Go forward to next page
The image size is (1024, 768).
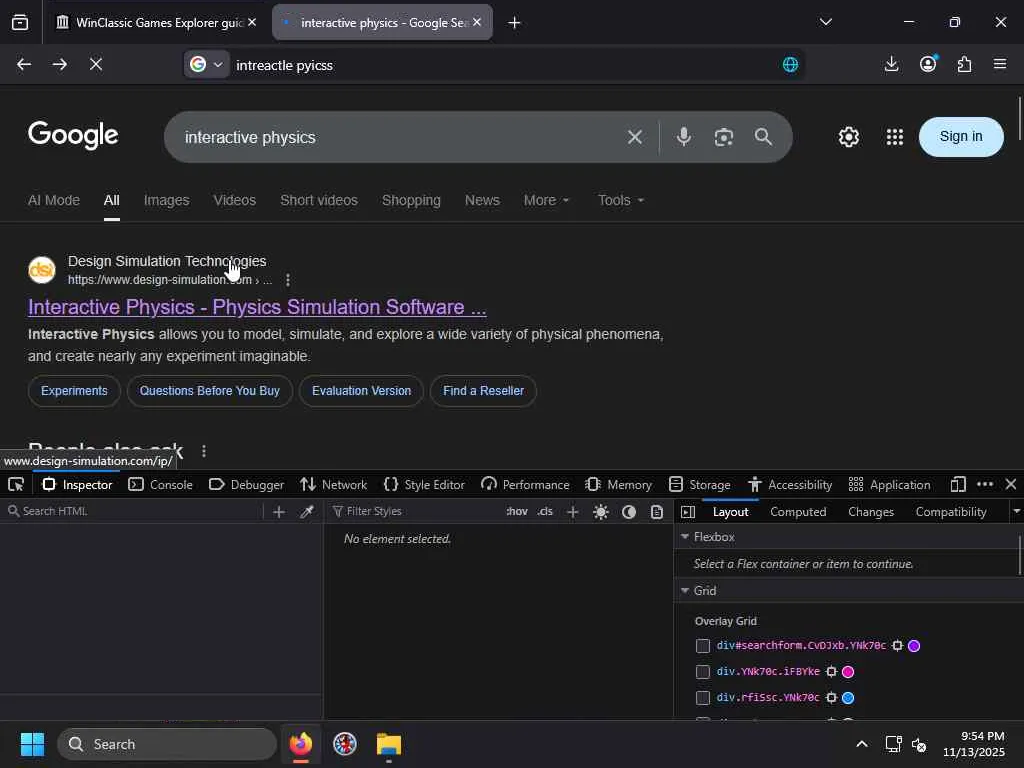tap(59, 64)
